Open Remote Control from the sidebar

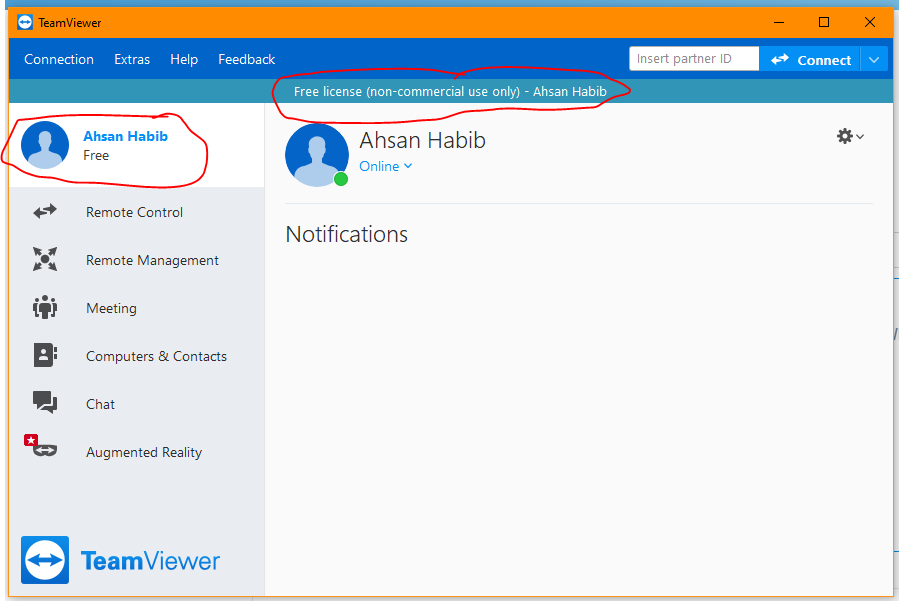133,212
